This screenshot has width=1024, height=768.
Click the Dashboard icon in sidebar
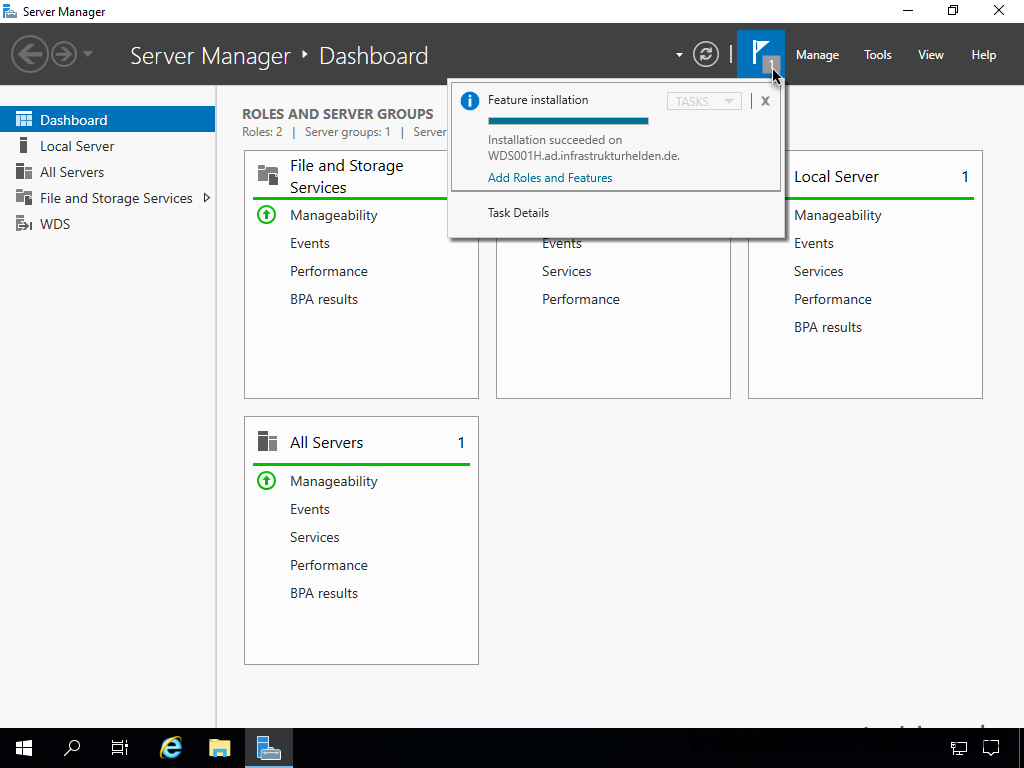tap(24, 120)
